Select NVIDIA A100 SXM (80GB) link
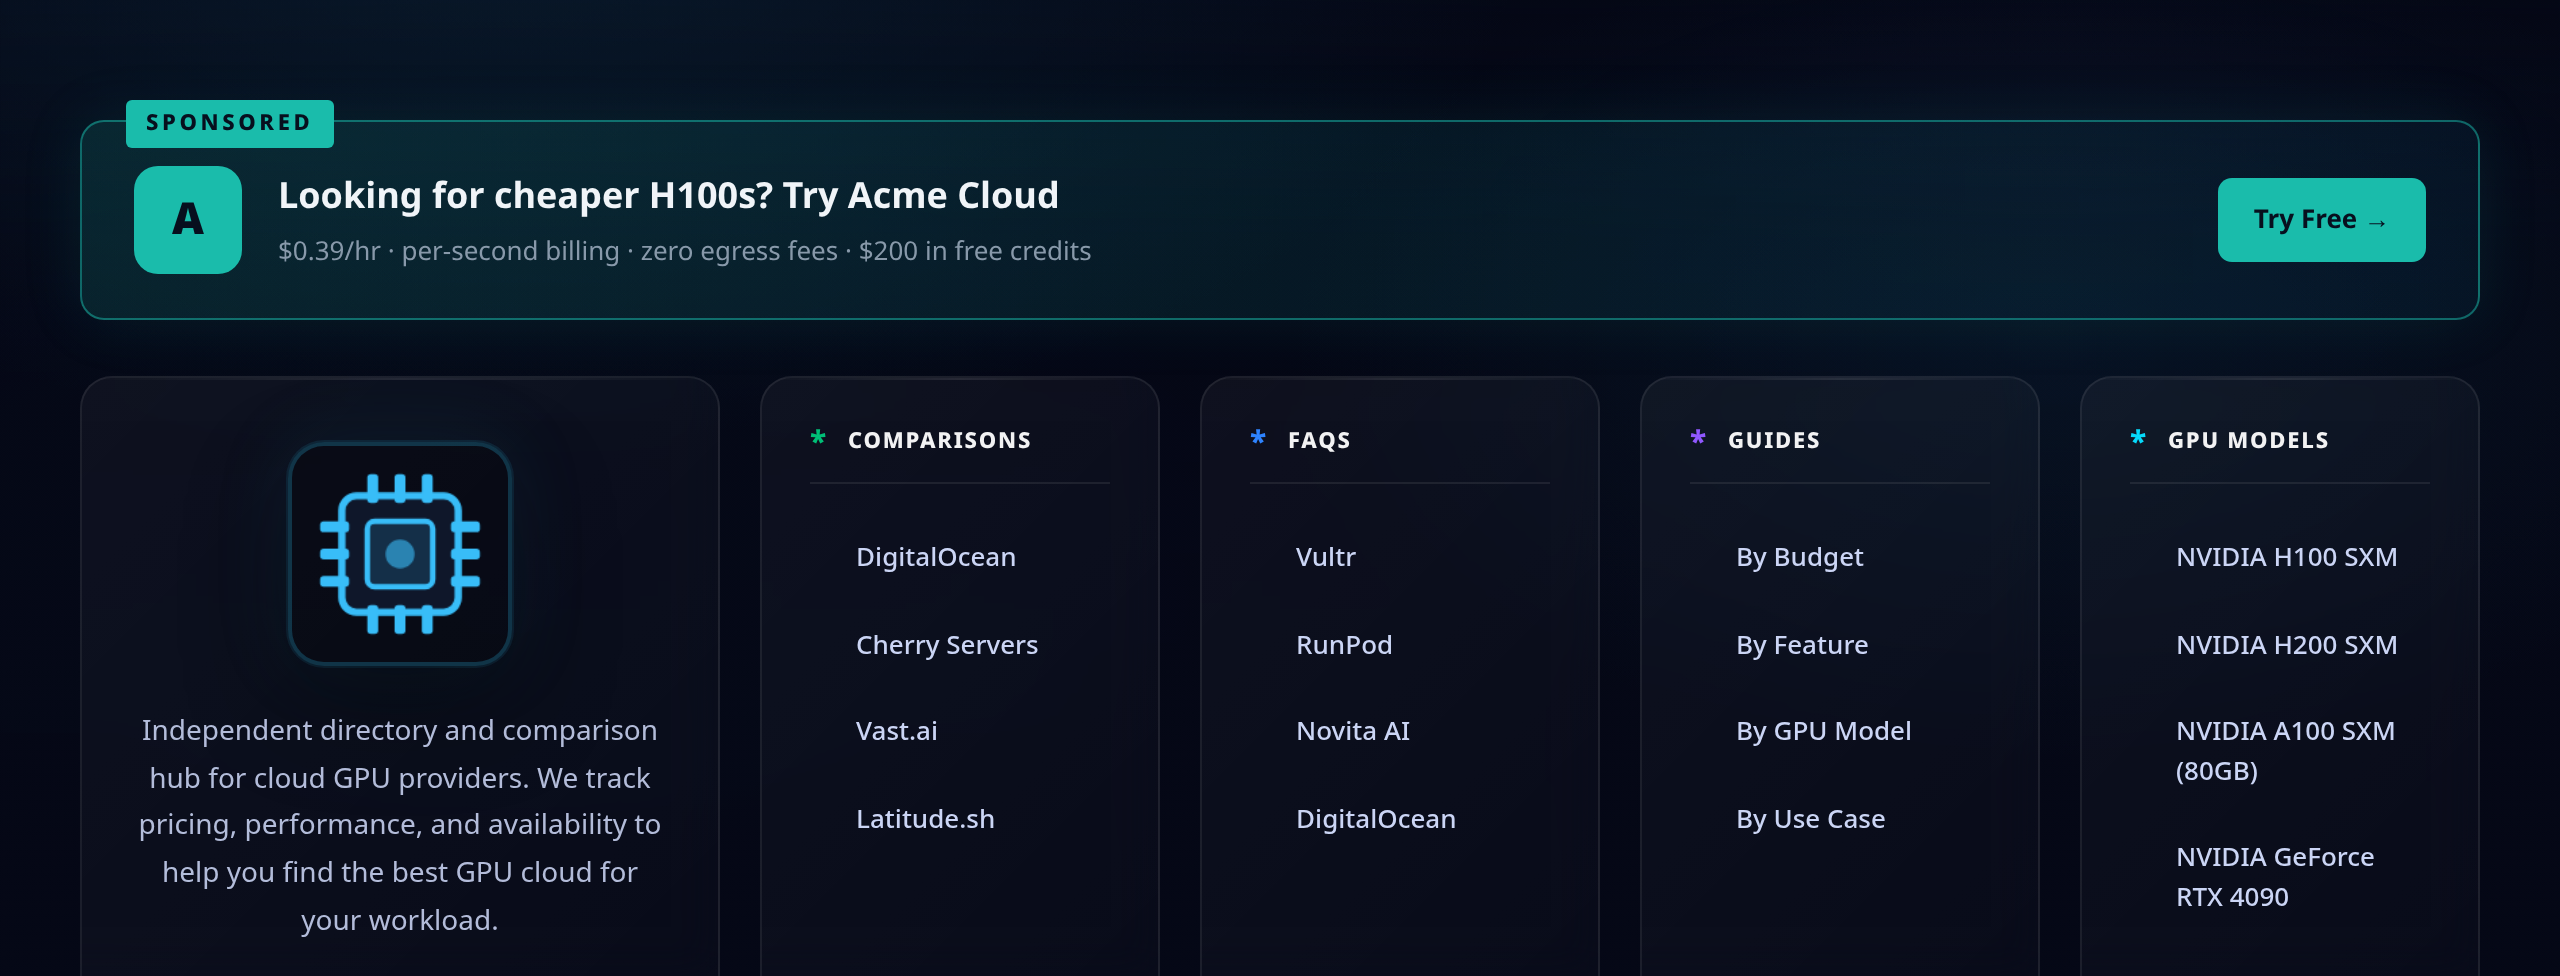The image size is (2560, 976). (x=2286, y=751)
